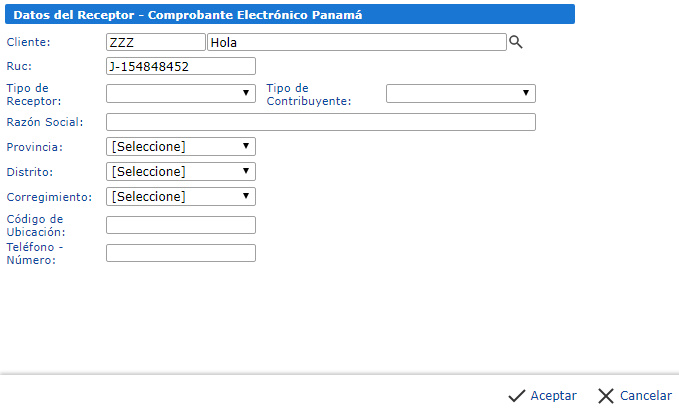Click the magnifier icon to search clients
The width and height of the screenshot is (679, 413).
[516, 42]
